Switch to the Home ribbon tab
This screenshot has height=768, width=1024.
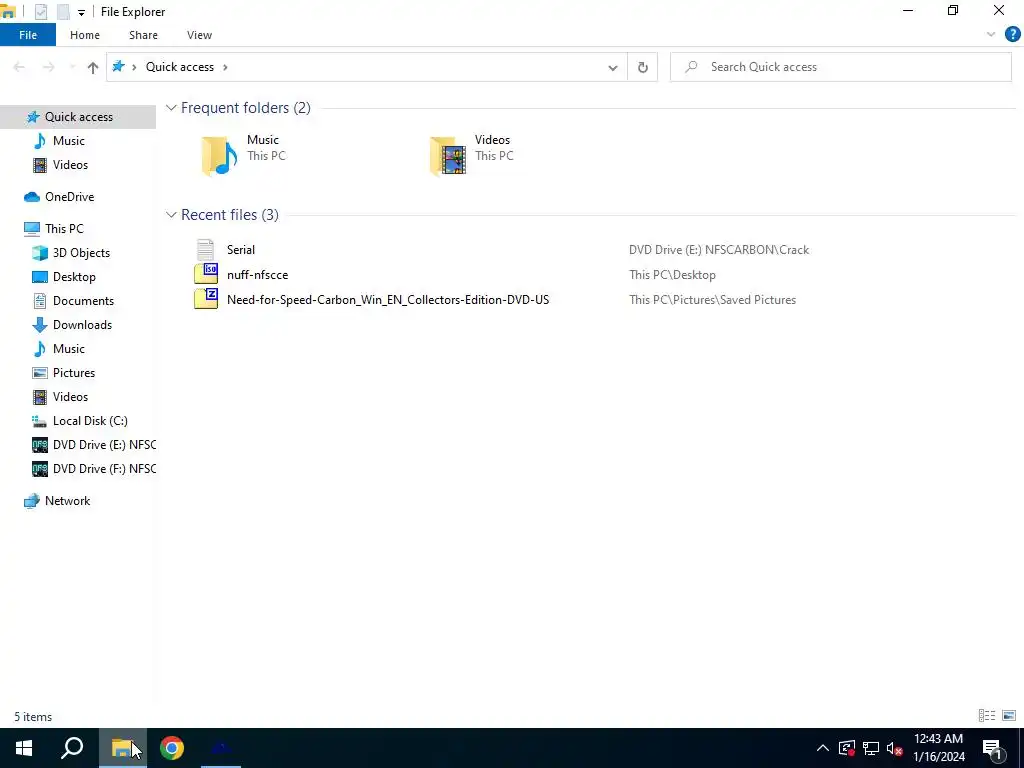85,35
